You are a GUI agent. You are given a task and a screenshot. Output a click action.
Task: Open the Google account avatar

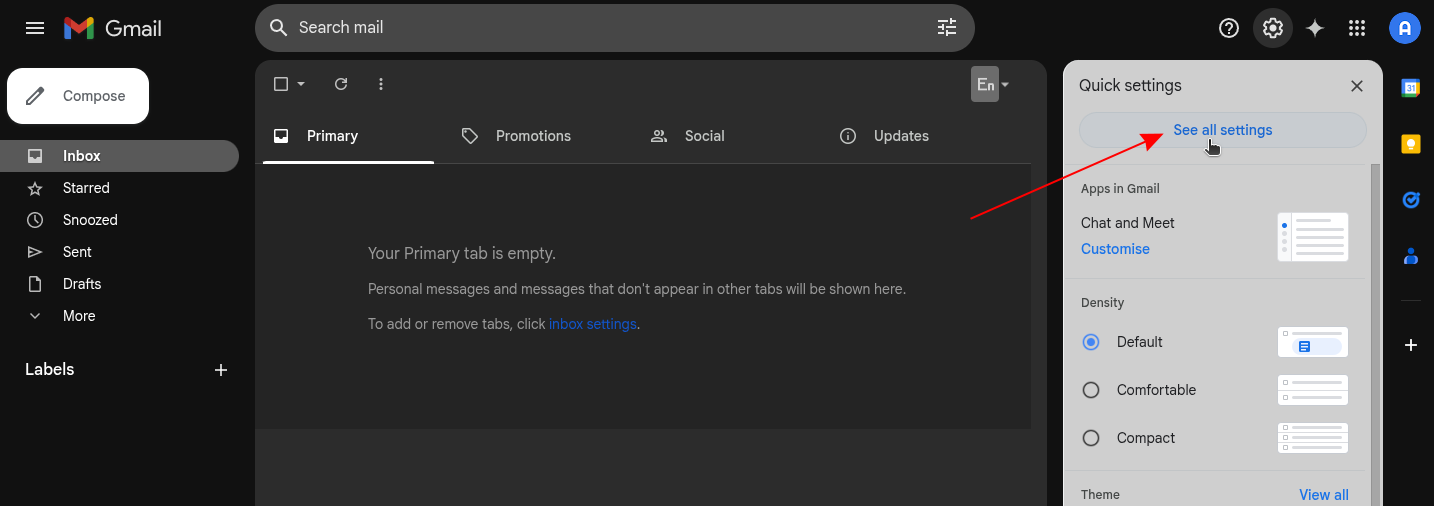pyautogui.click(x=1405, y=28)
